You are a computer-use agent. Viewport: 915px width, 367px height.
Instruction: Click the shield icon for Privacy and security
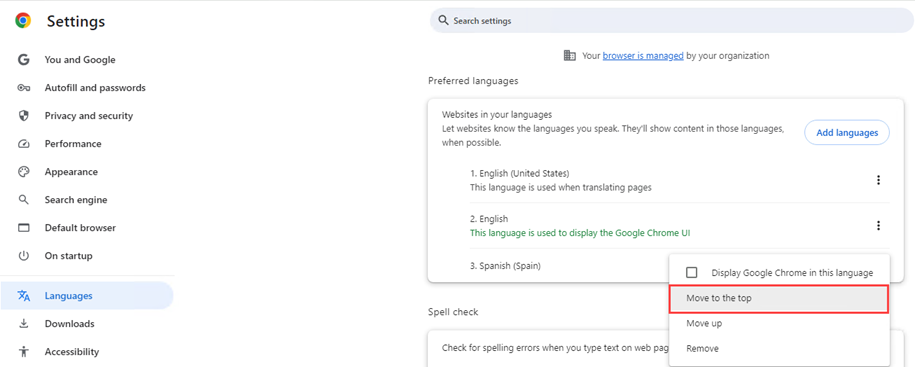23,116
